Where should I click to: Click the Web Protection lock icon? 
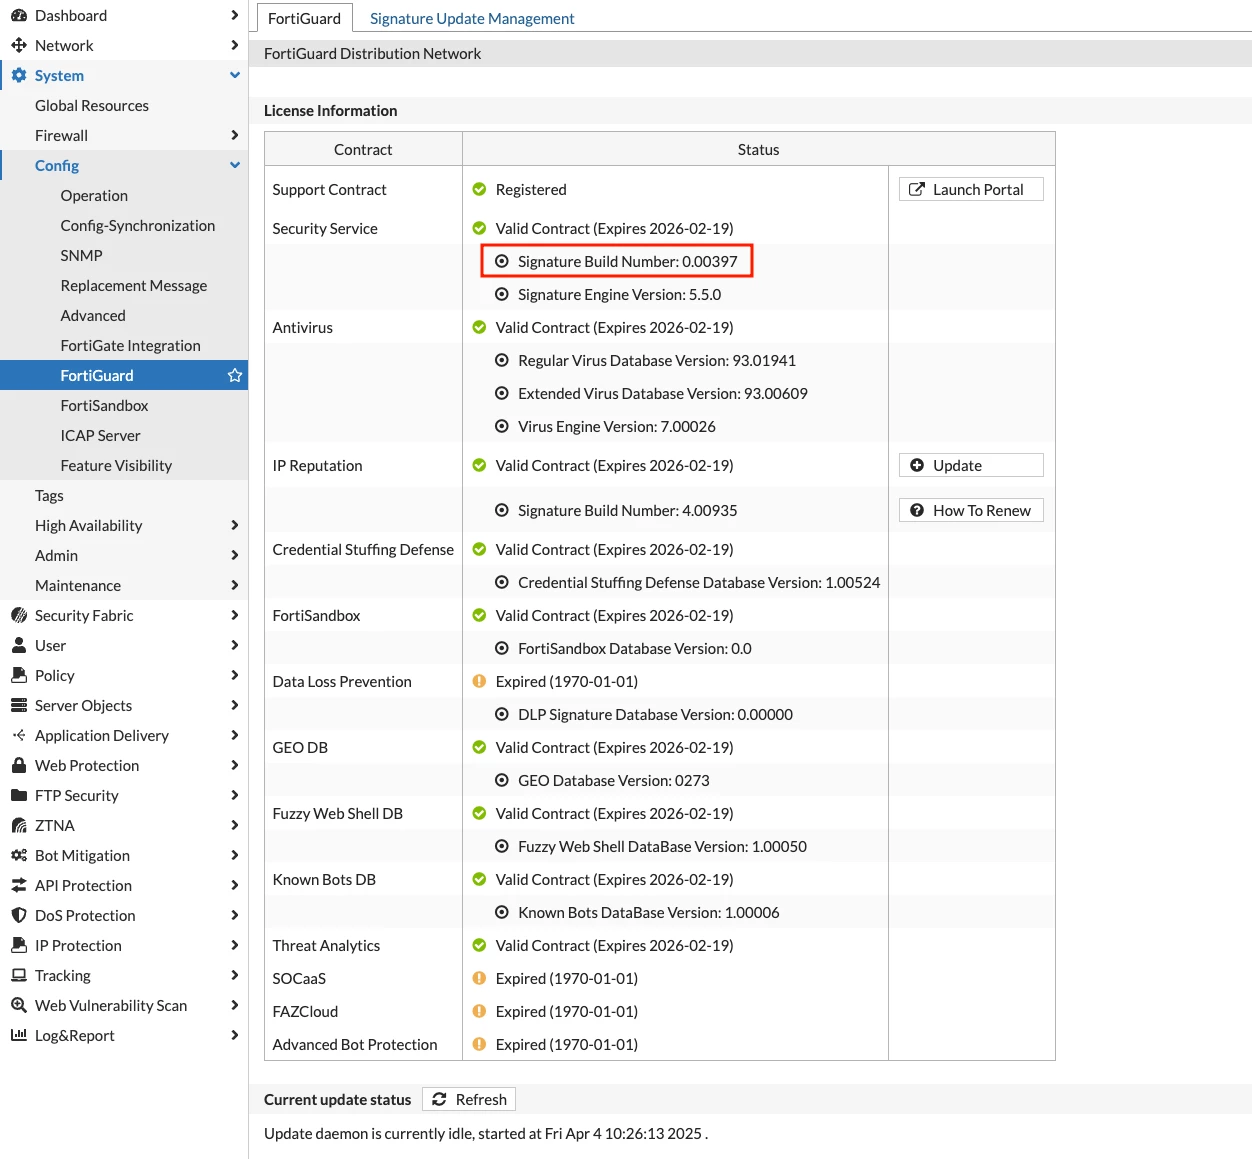(19, 765)
